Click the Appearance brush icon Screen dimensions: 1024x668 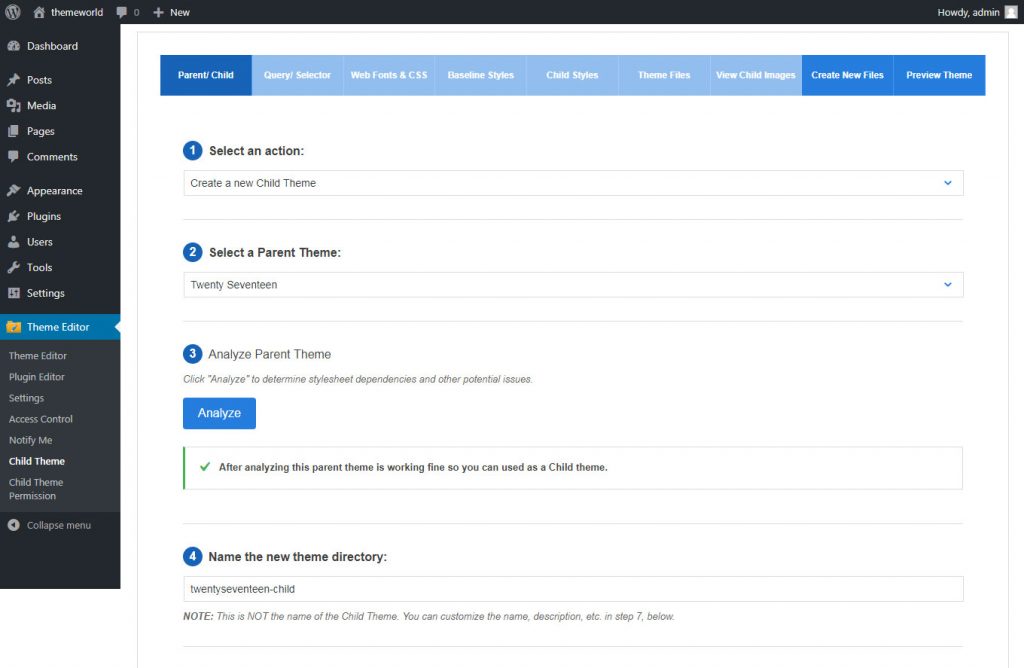point(14,190)
